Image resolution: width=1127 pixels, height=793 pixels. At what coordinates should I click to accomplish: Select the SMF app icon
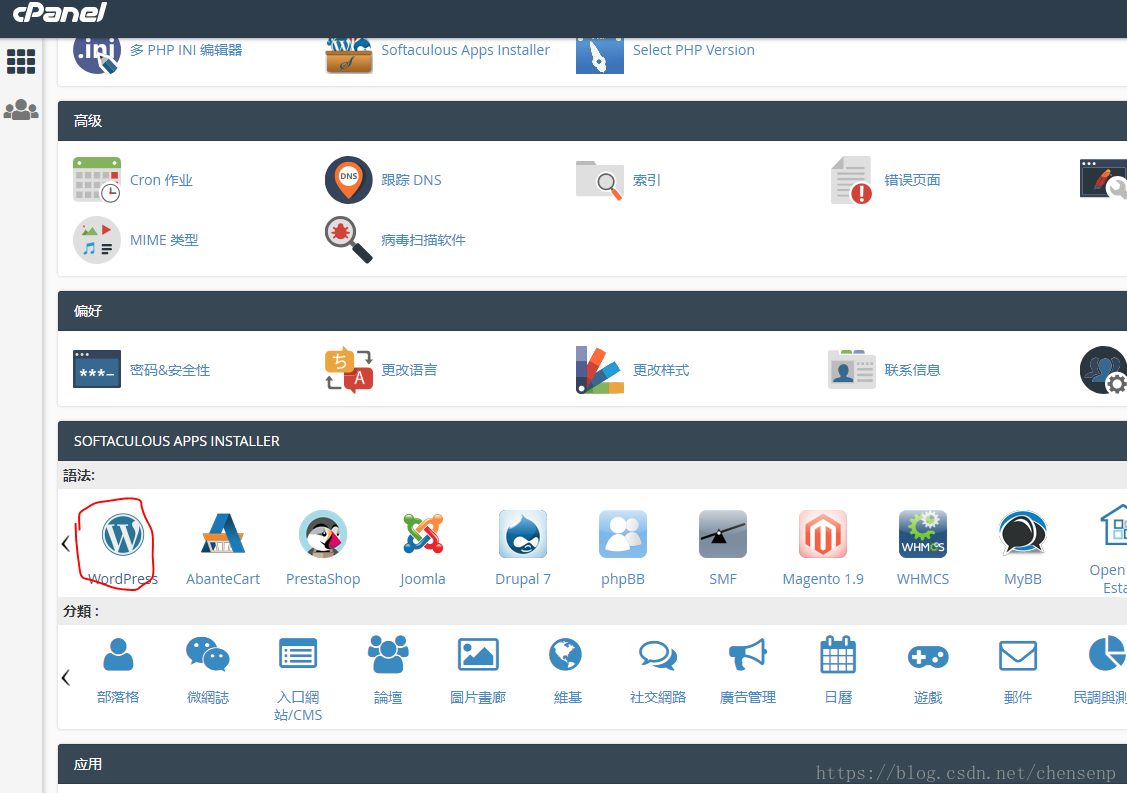point(722,534)
